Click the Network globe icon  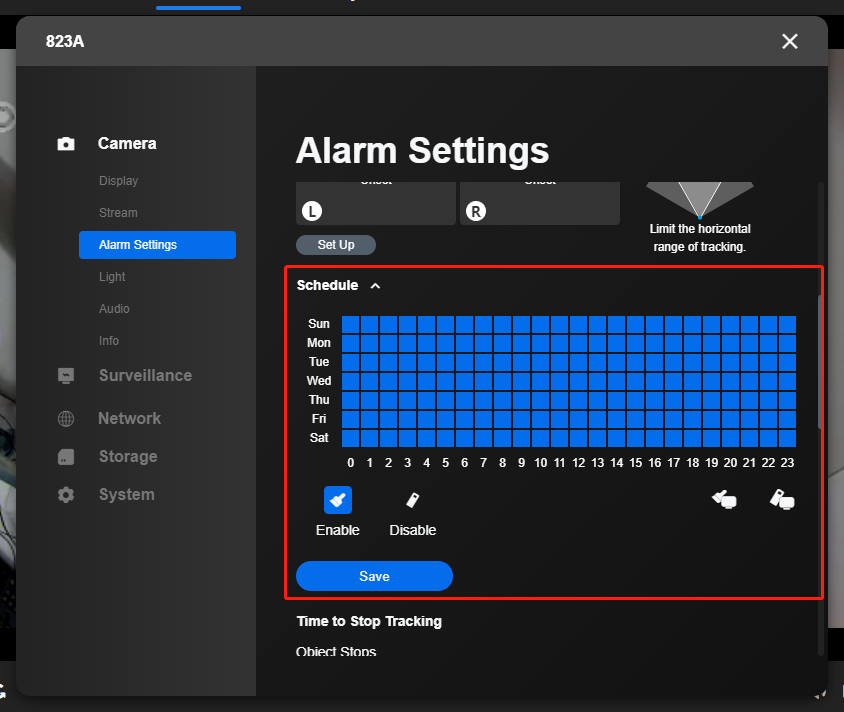pyautogui.click(x=66, y=419)
